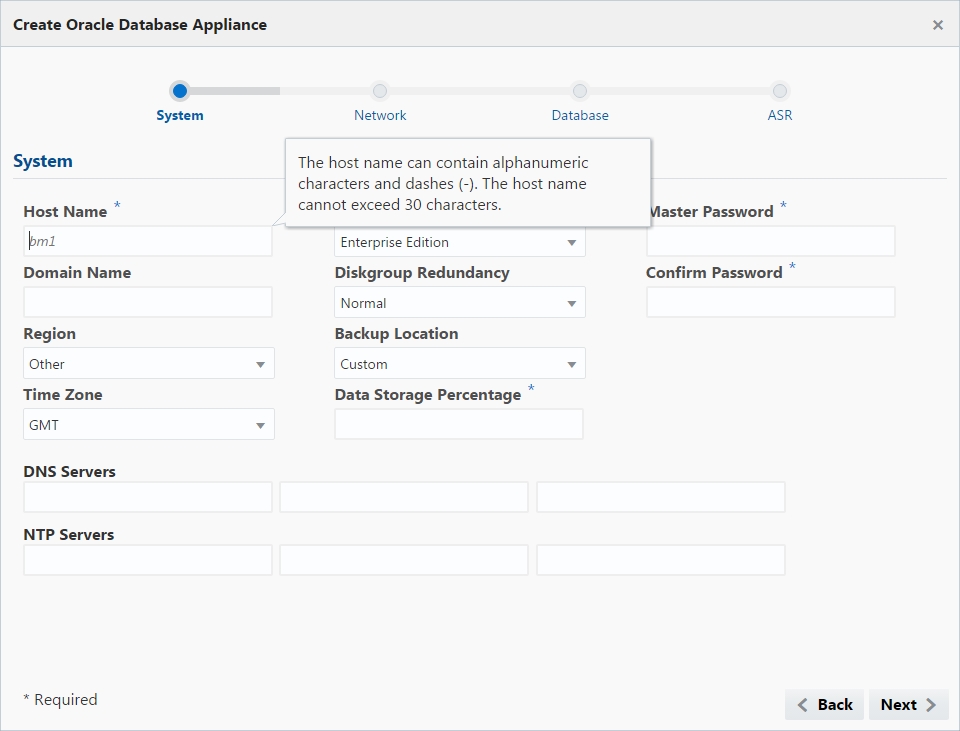Click the System section heading
Viewport: 960px width, 731px height.
pos(43,161)
